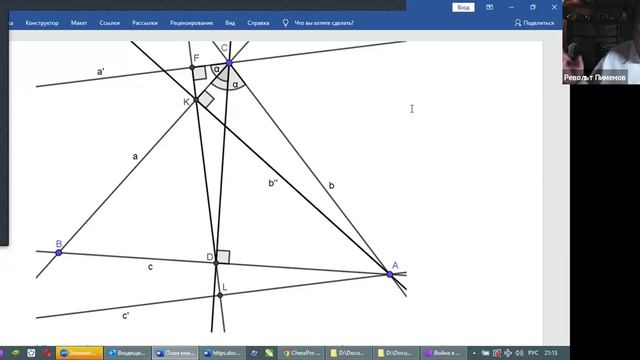
Task: Focus the 'Что вы хотите сделать?' search field
Action: point(324,23)
